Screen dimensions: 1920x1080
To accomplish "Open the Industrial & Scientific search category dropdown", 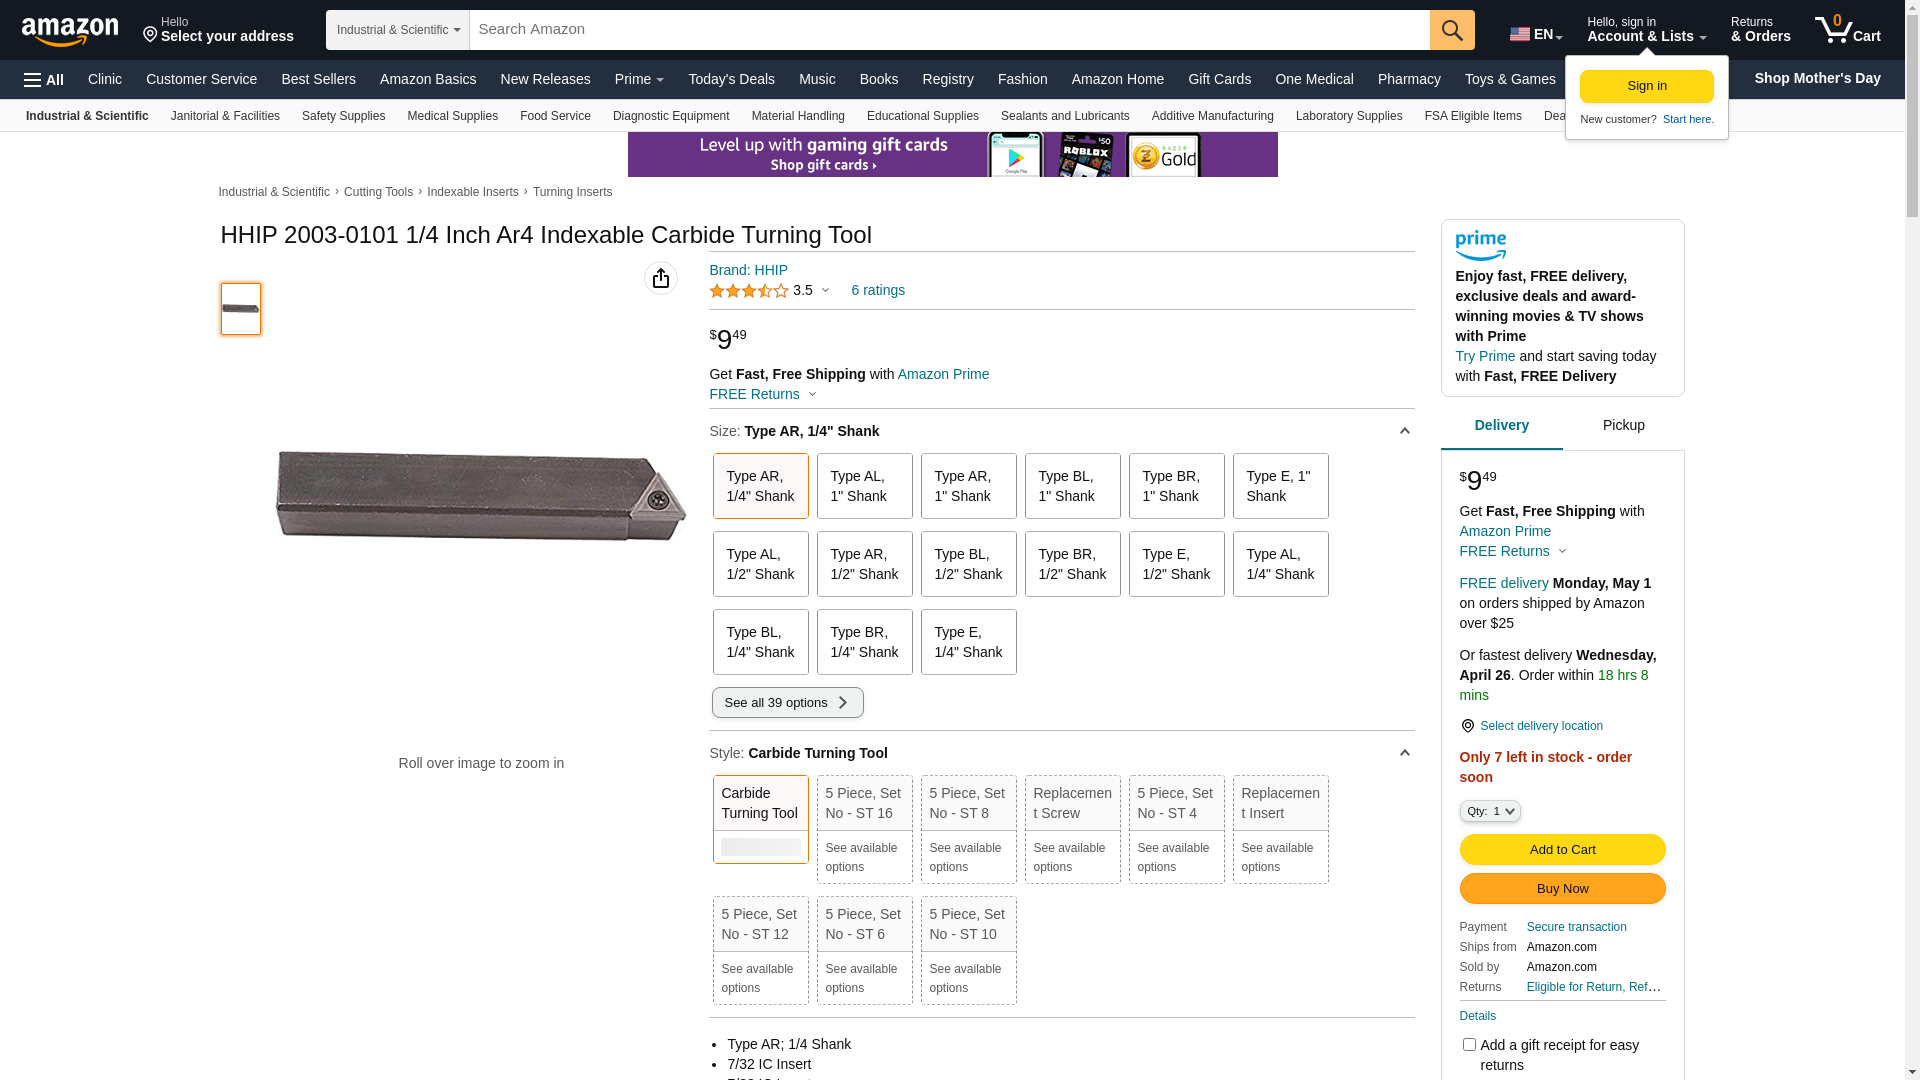I will click(x=398, y=30).
